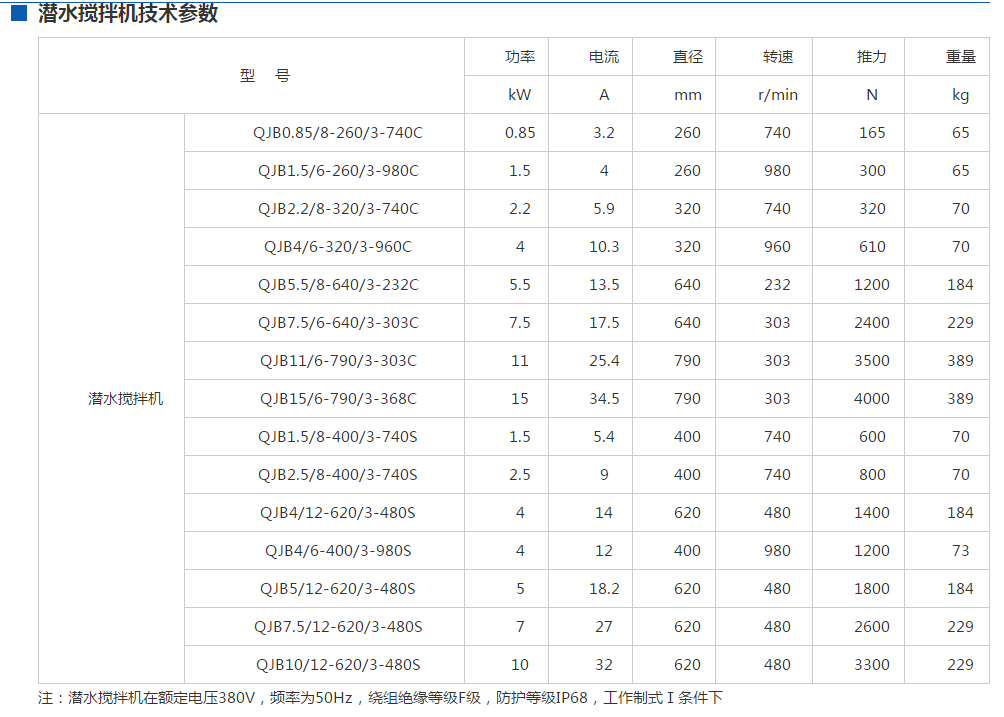The image size is (1004, 717).
Task: Click the 直径 column header
Action: pyautogui.click(x=686, y=56)
